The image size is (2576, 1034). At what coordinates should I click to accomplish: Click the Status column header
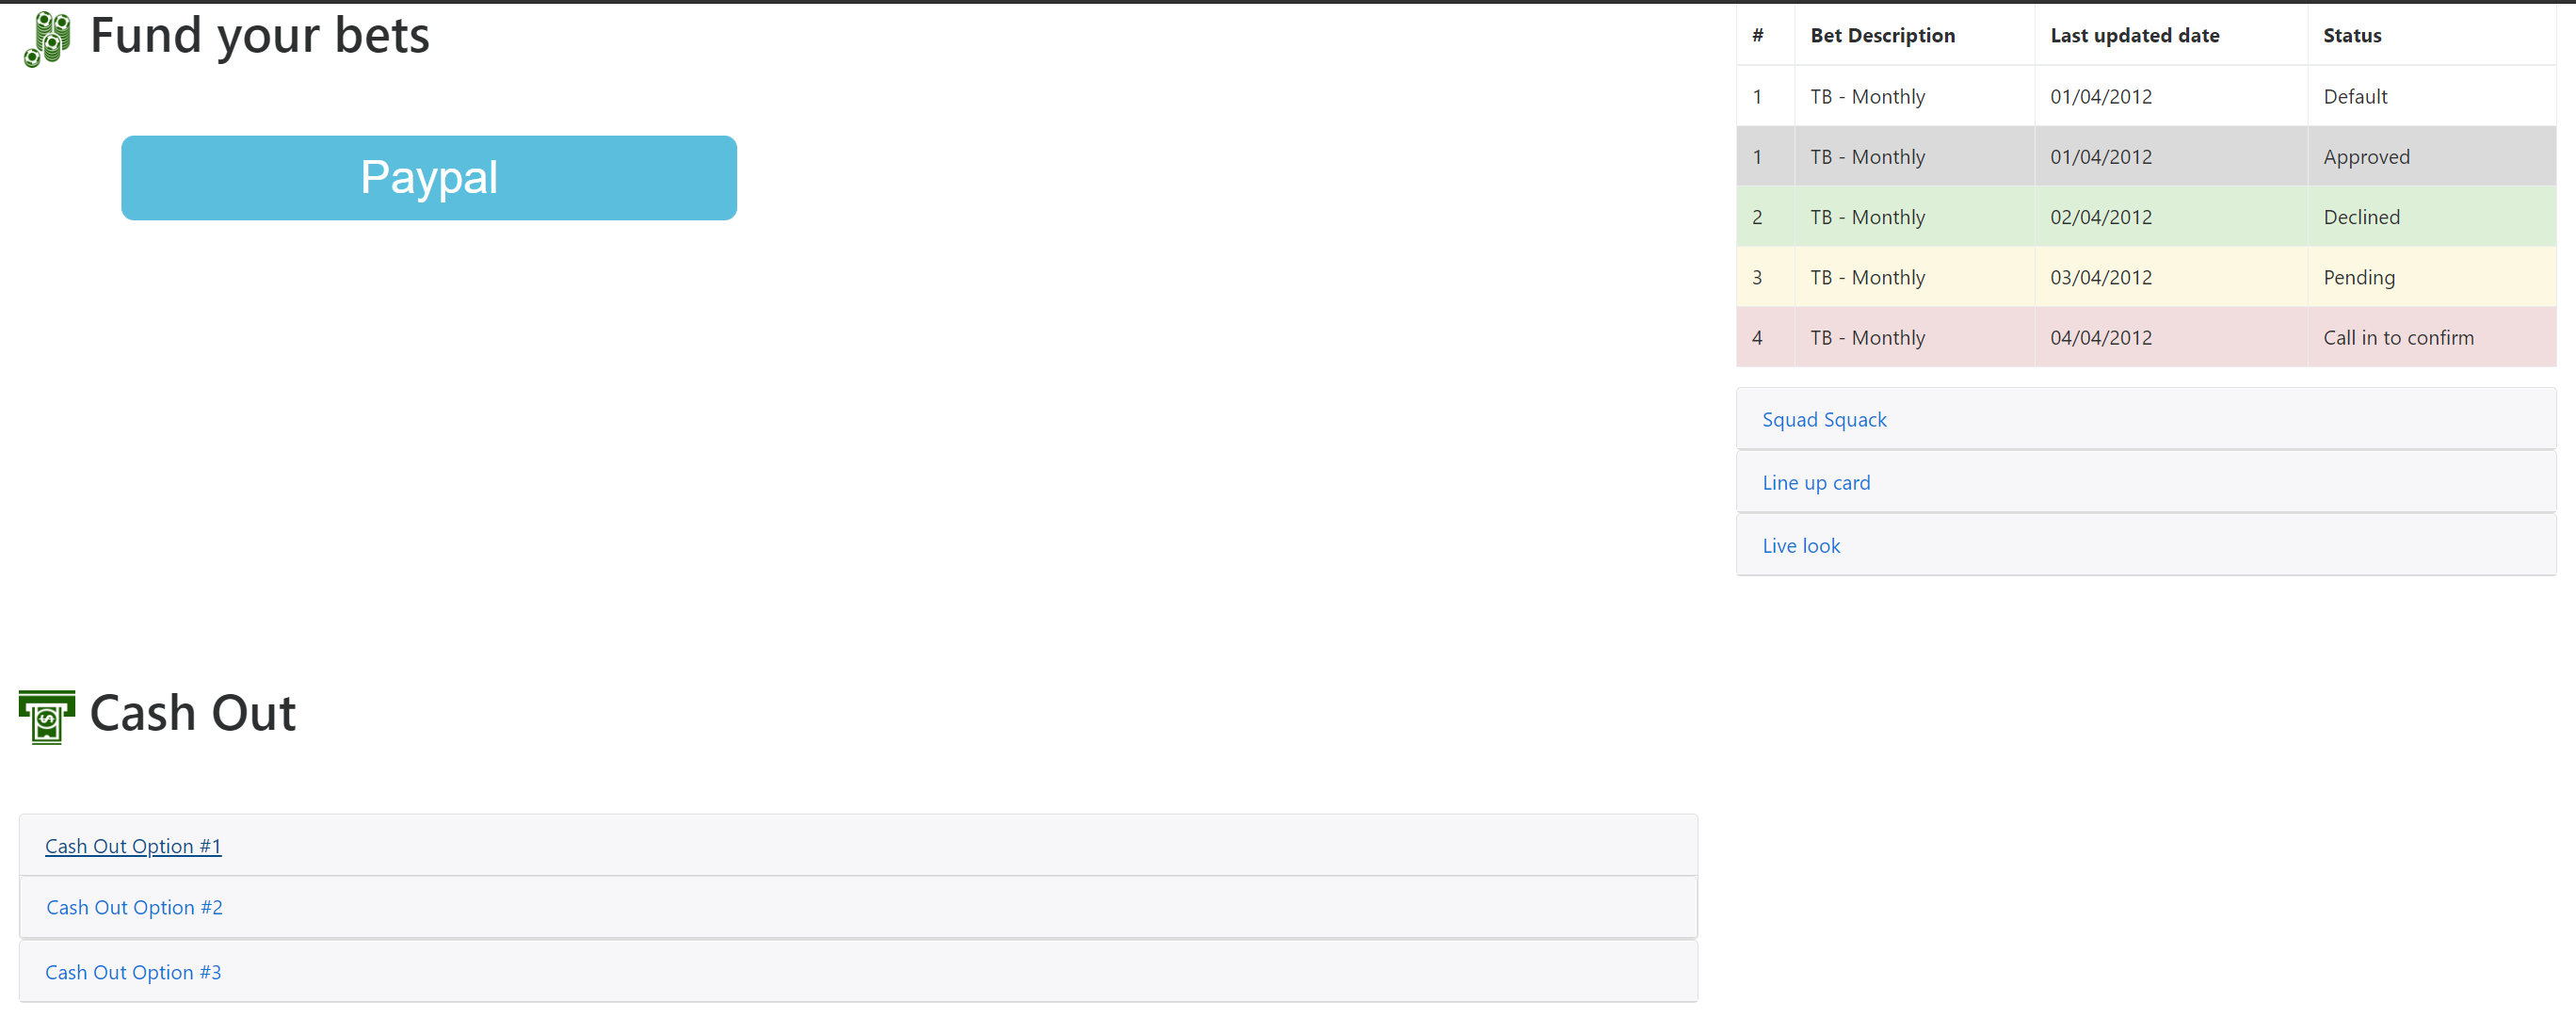2351,36
